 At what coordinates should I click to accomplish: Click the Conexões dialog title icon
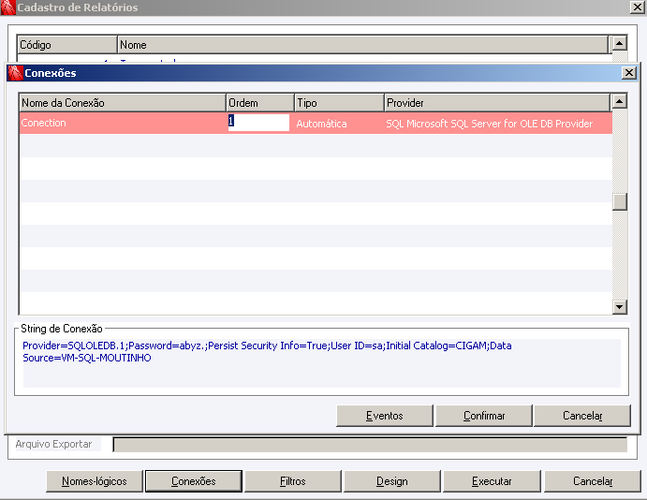tap(15, 73)
